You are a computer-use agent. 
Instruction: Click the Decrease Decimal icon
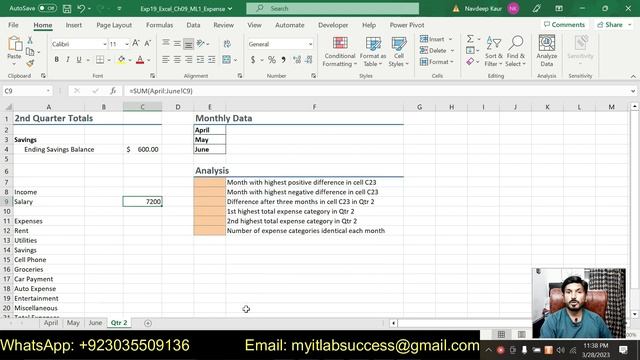309,60
